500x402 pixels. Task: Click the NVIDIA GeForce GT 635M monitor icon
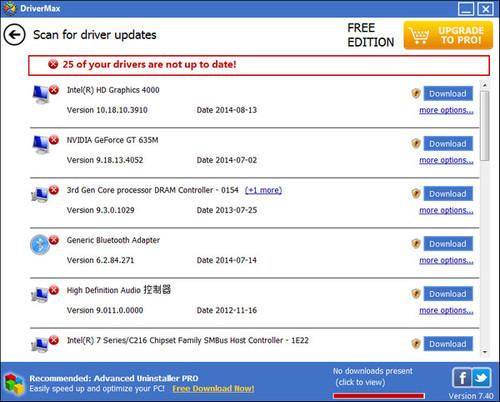(41, 144)
